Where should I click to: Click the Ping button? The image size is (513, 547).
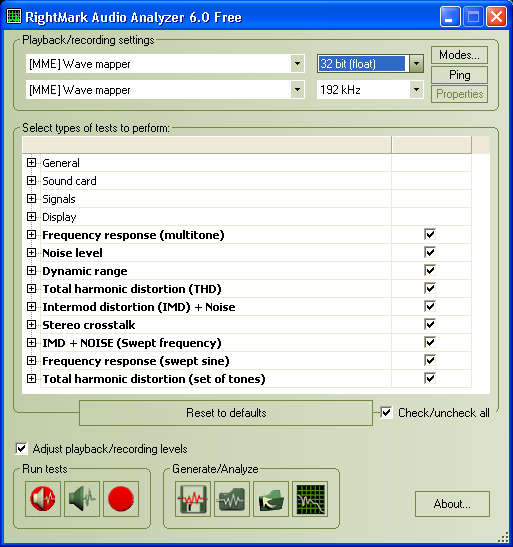point(459,75)
